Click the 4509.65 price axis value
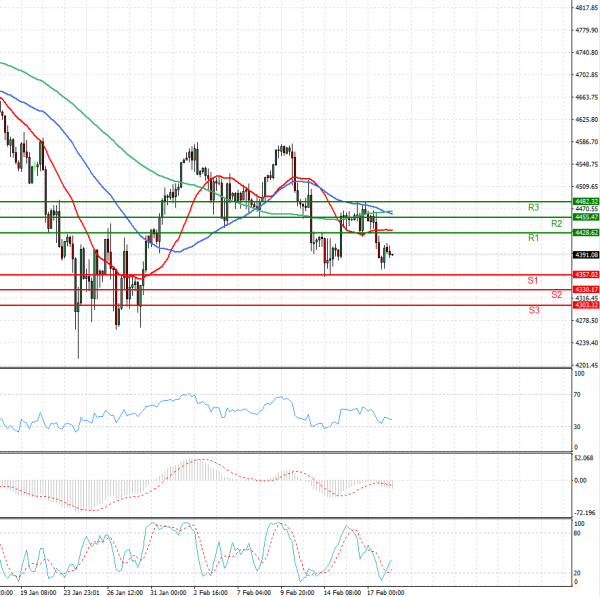600x597 pixels. click(587, 187)
